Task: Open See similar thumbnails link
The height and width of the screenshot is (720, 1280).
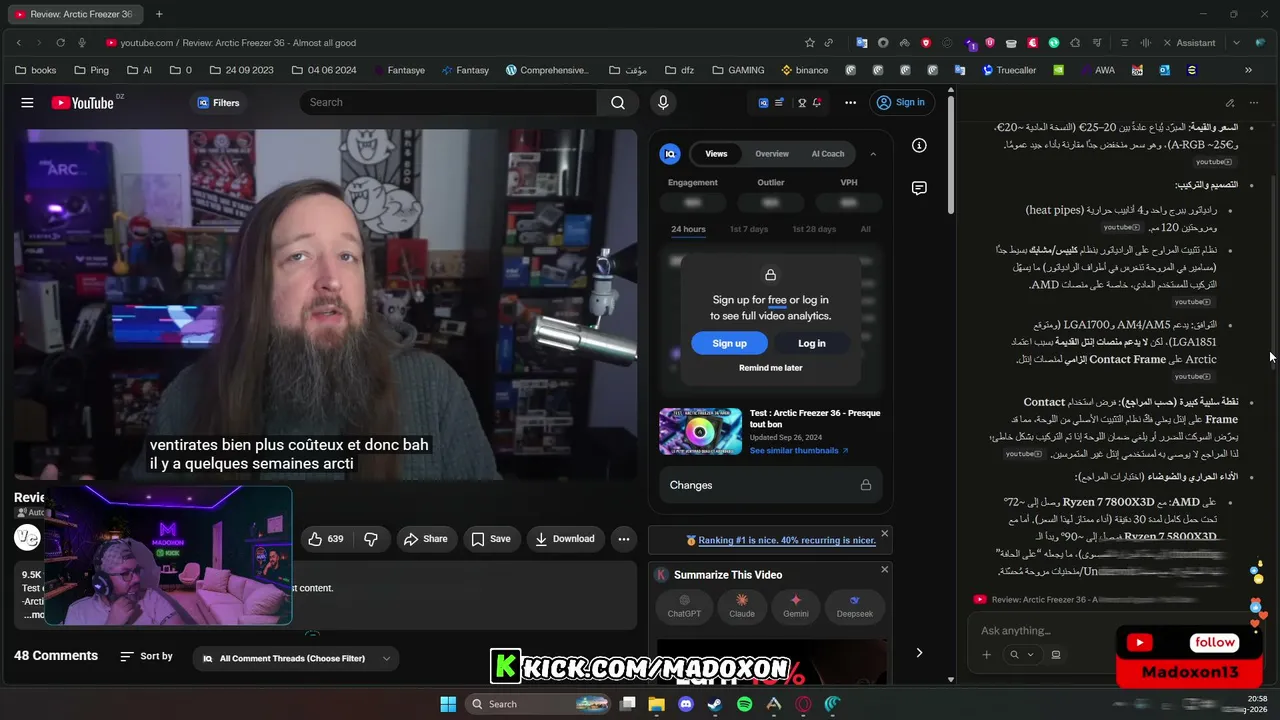Action: pyautogui.click(x=799, y=451)
